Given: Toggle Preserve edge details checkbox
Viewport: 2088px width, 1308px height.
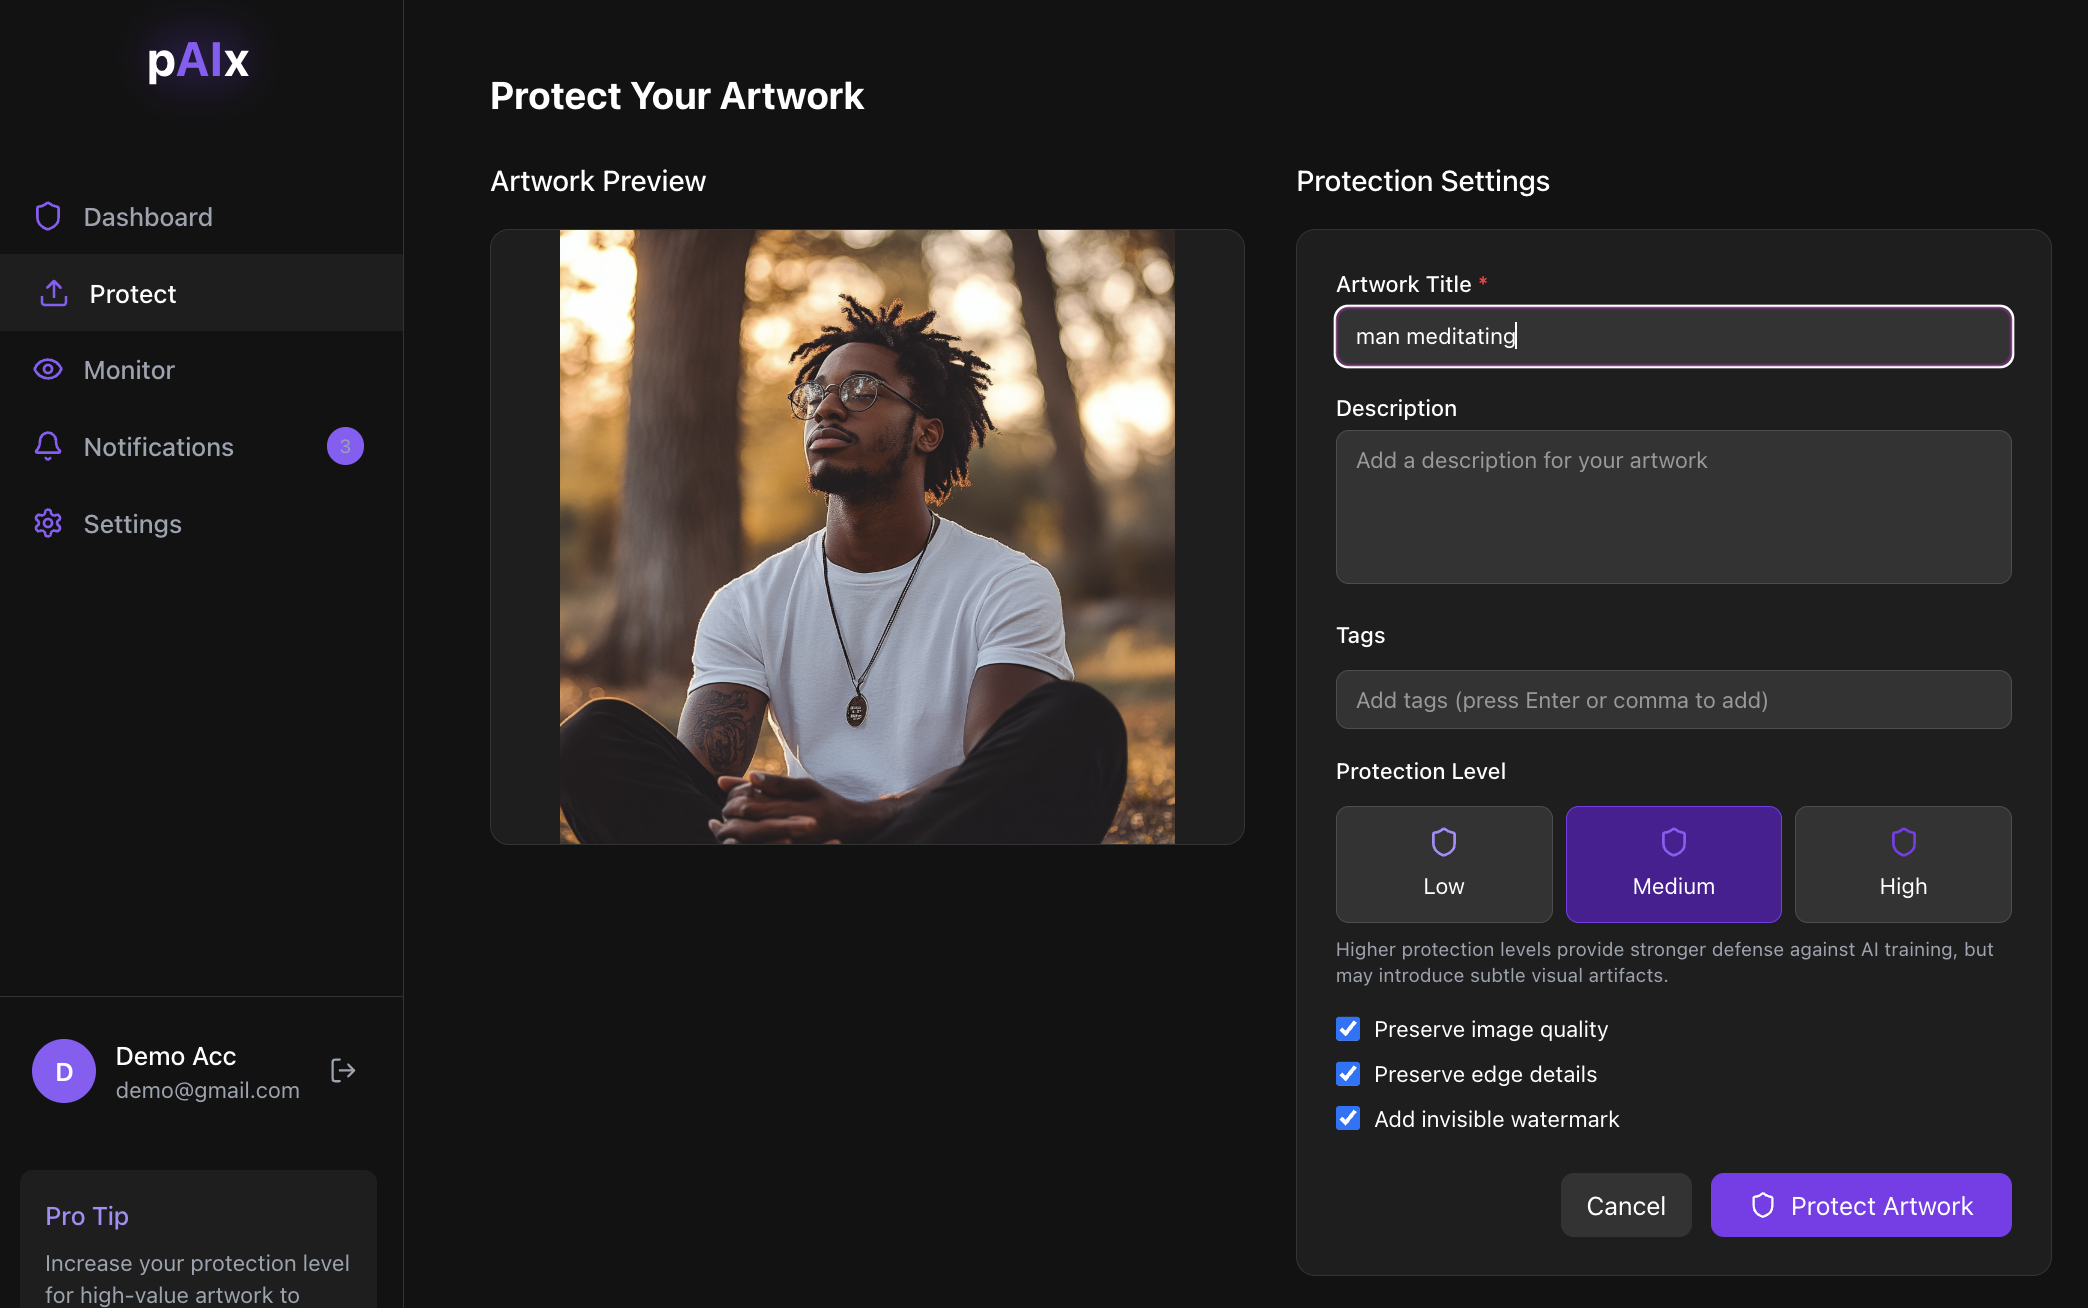Looking at the screenshot, I should click(1348, 1074).
